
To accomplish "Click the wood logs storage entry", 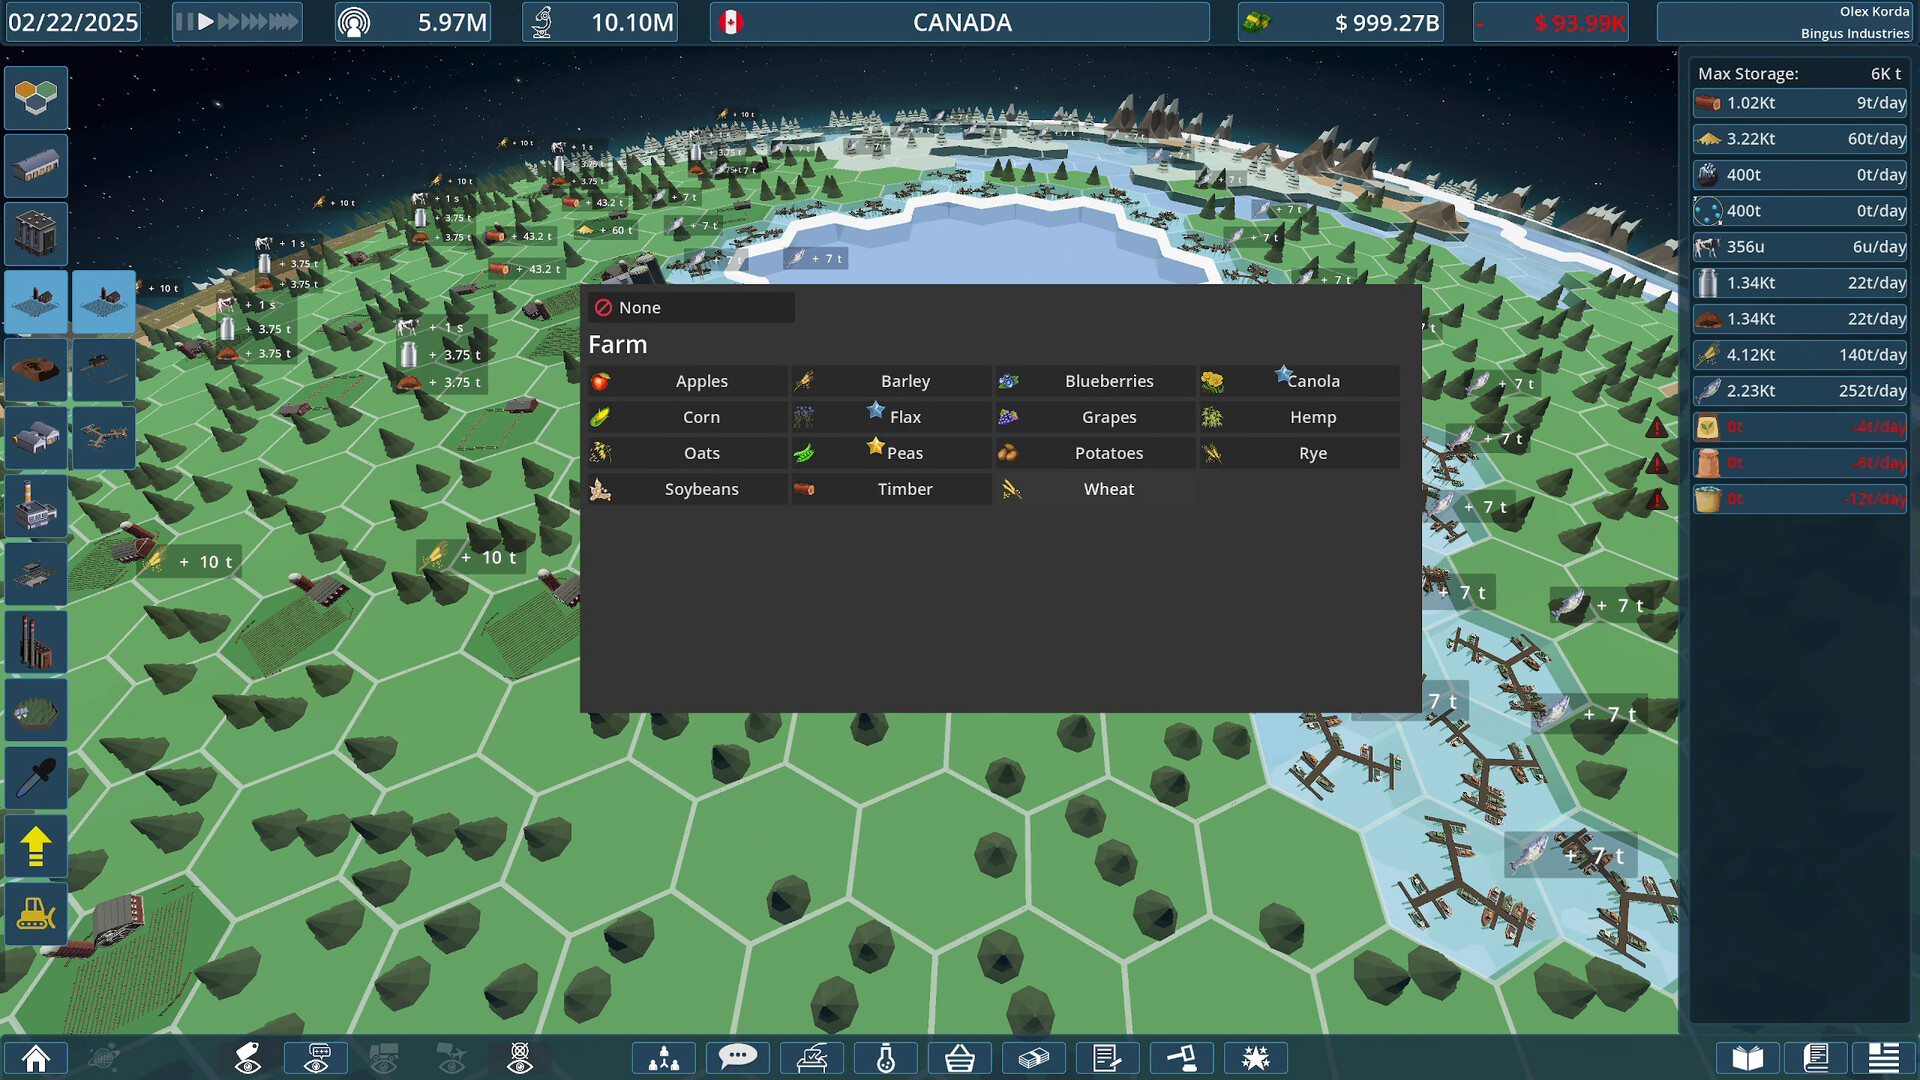I will 1799,103.
